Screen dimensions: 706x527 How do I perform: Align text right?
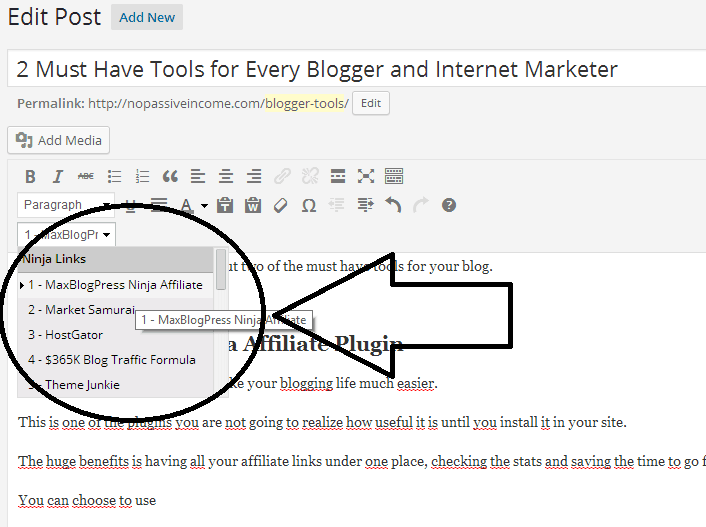point(254,176)
